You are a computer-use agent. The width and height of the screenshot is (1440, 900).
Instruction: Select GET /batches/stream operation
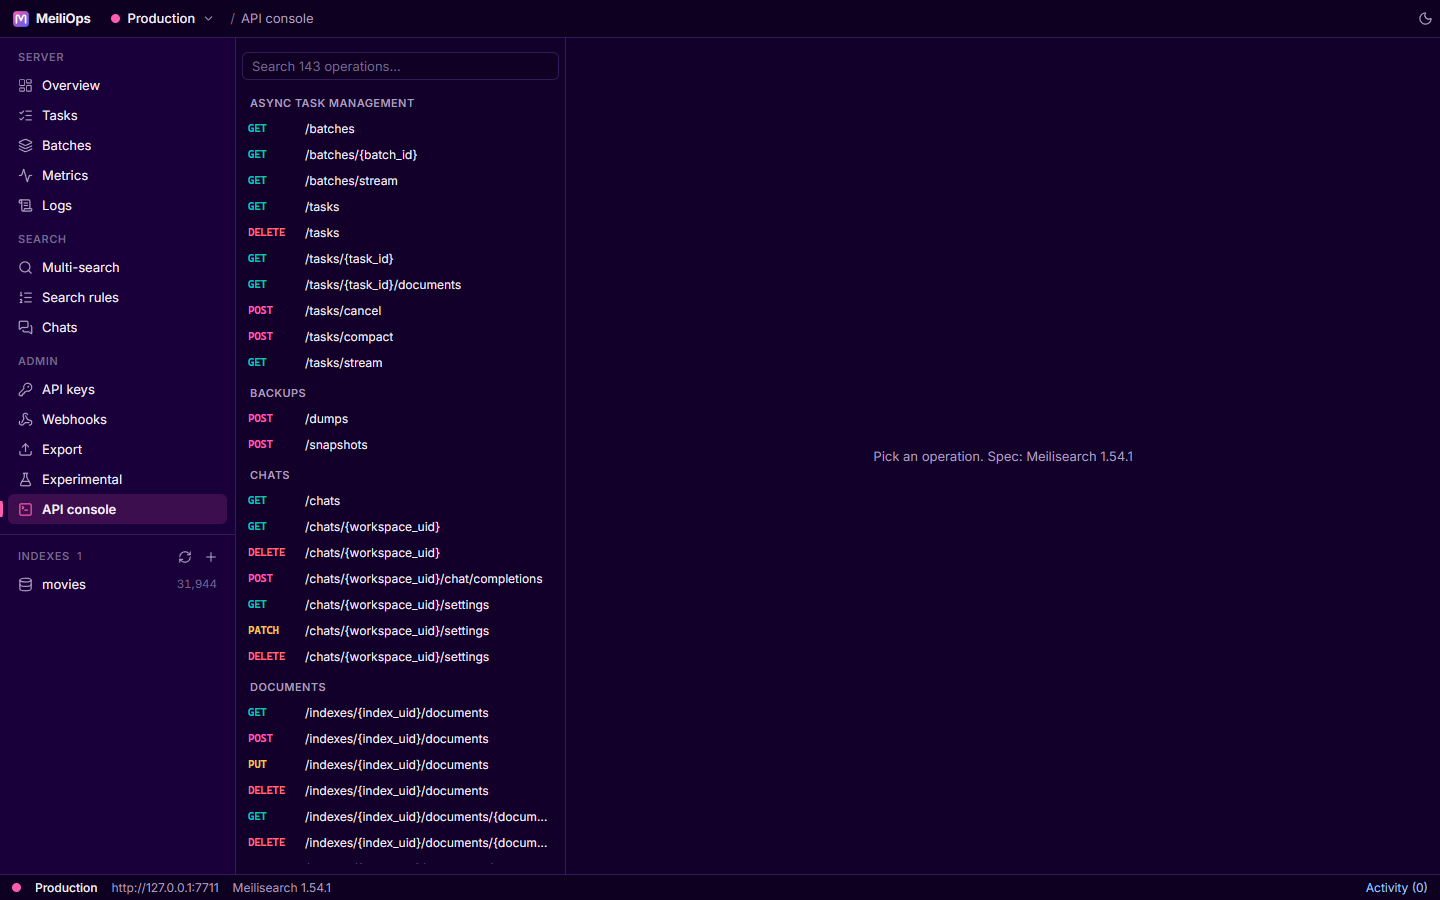(x=400, y=180)
